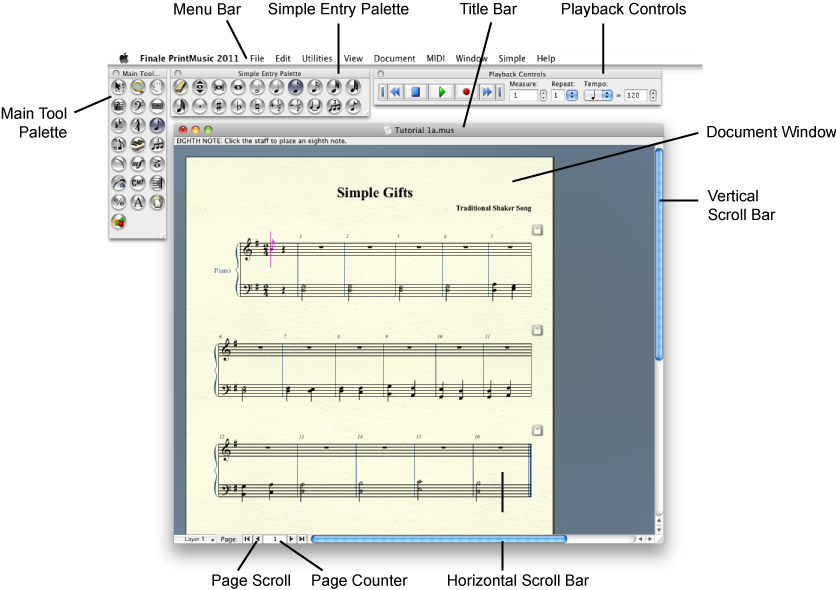Rewind playback with the double-left arrows
The image size is (836, 590).
(395, 92)
